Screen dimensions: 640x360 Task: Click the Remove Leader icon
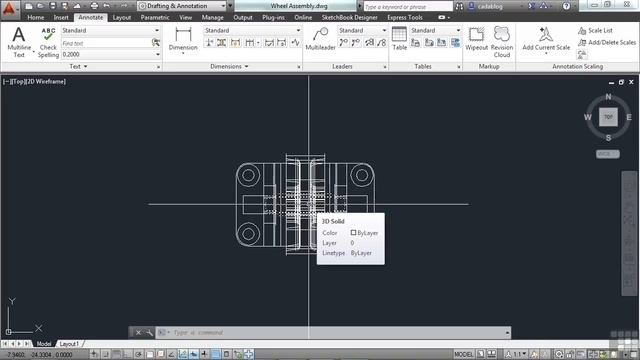[356, 42]
